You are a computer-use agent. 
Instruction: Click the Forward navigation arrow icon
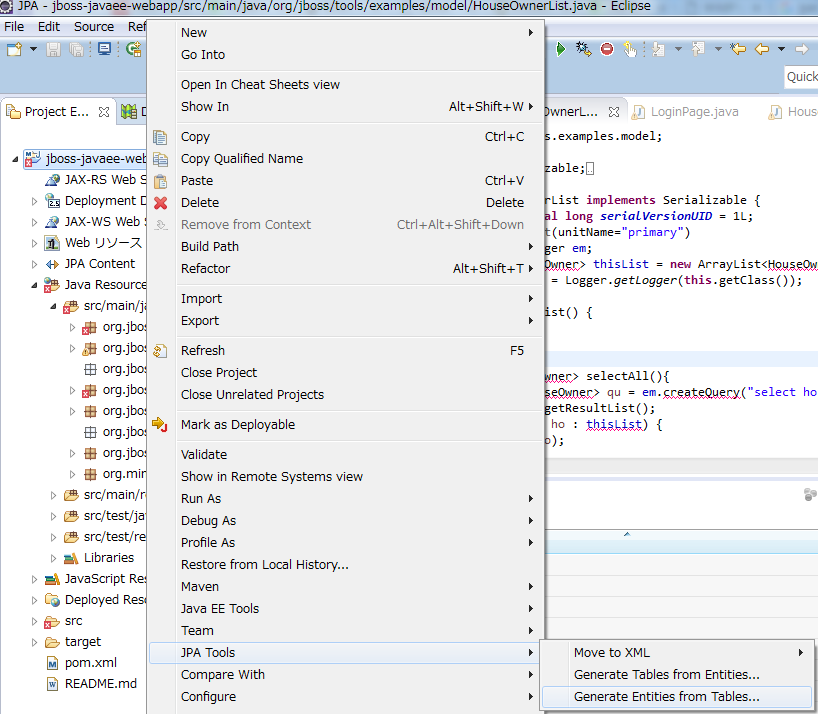pos(802,49)
